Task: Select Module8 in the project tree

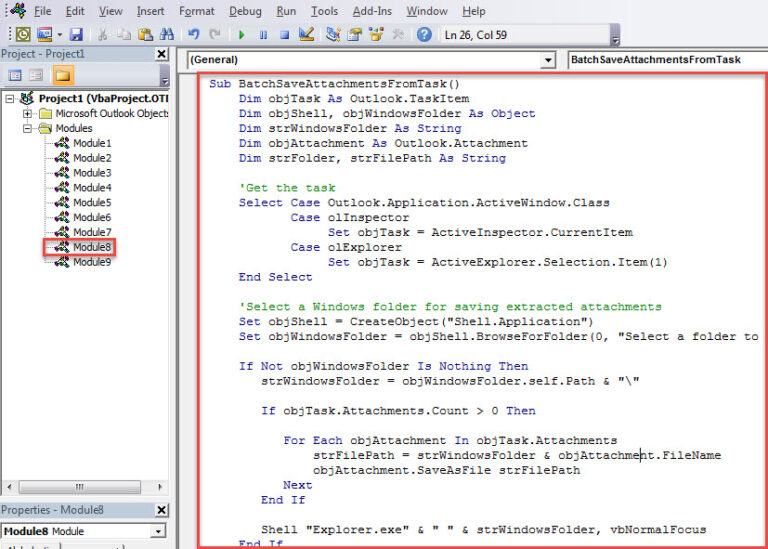Action: point(91,247)
